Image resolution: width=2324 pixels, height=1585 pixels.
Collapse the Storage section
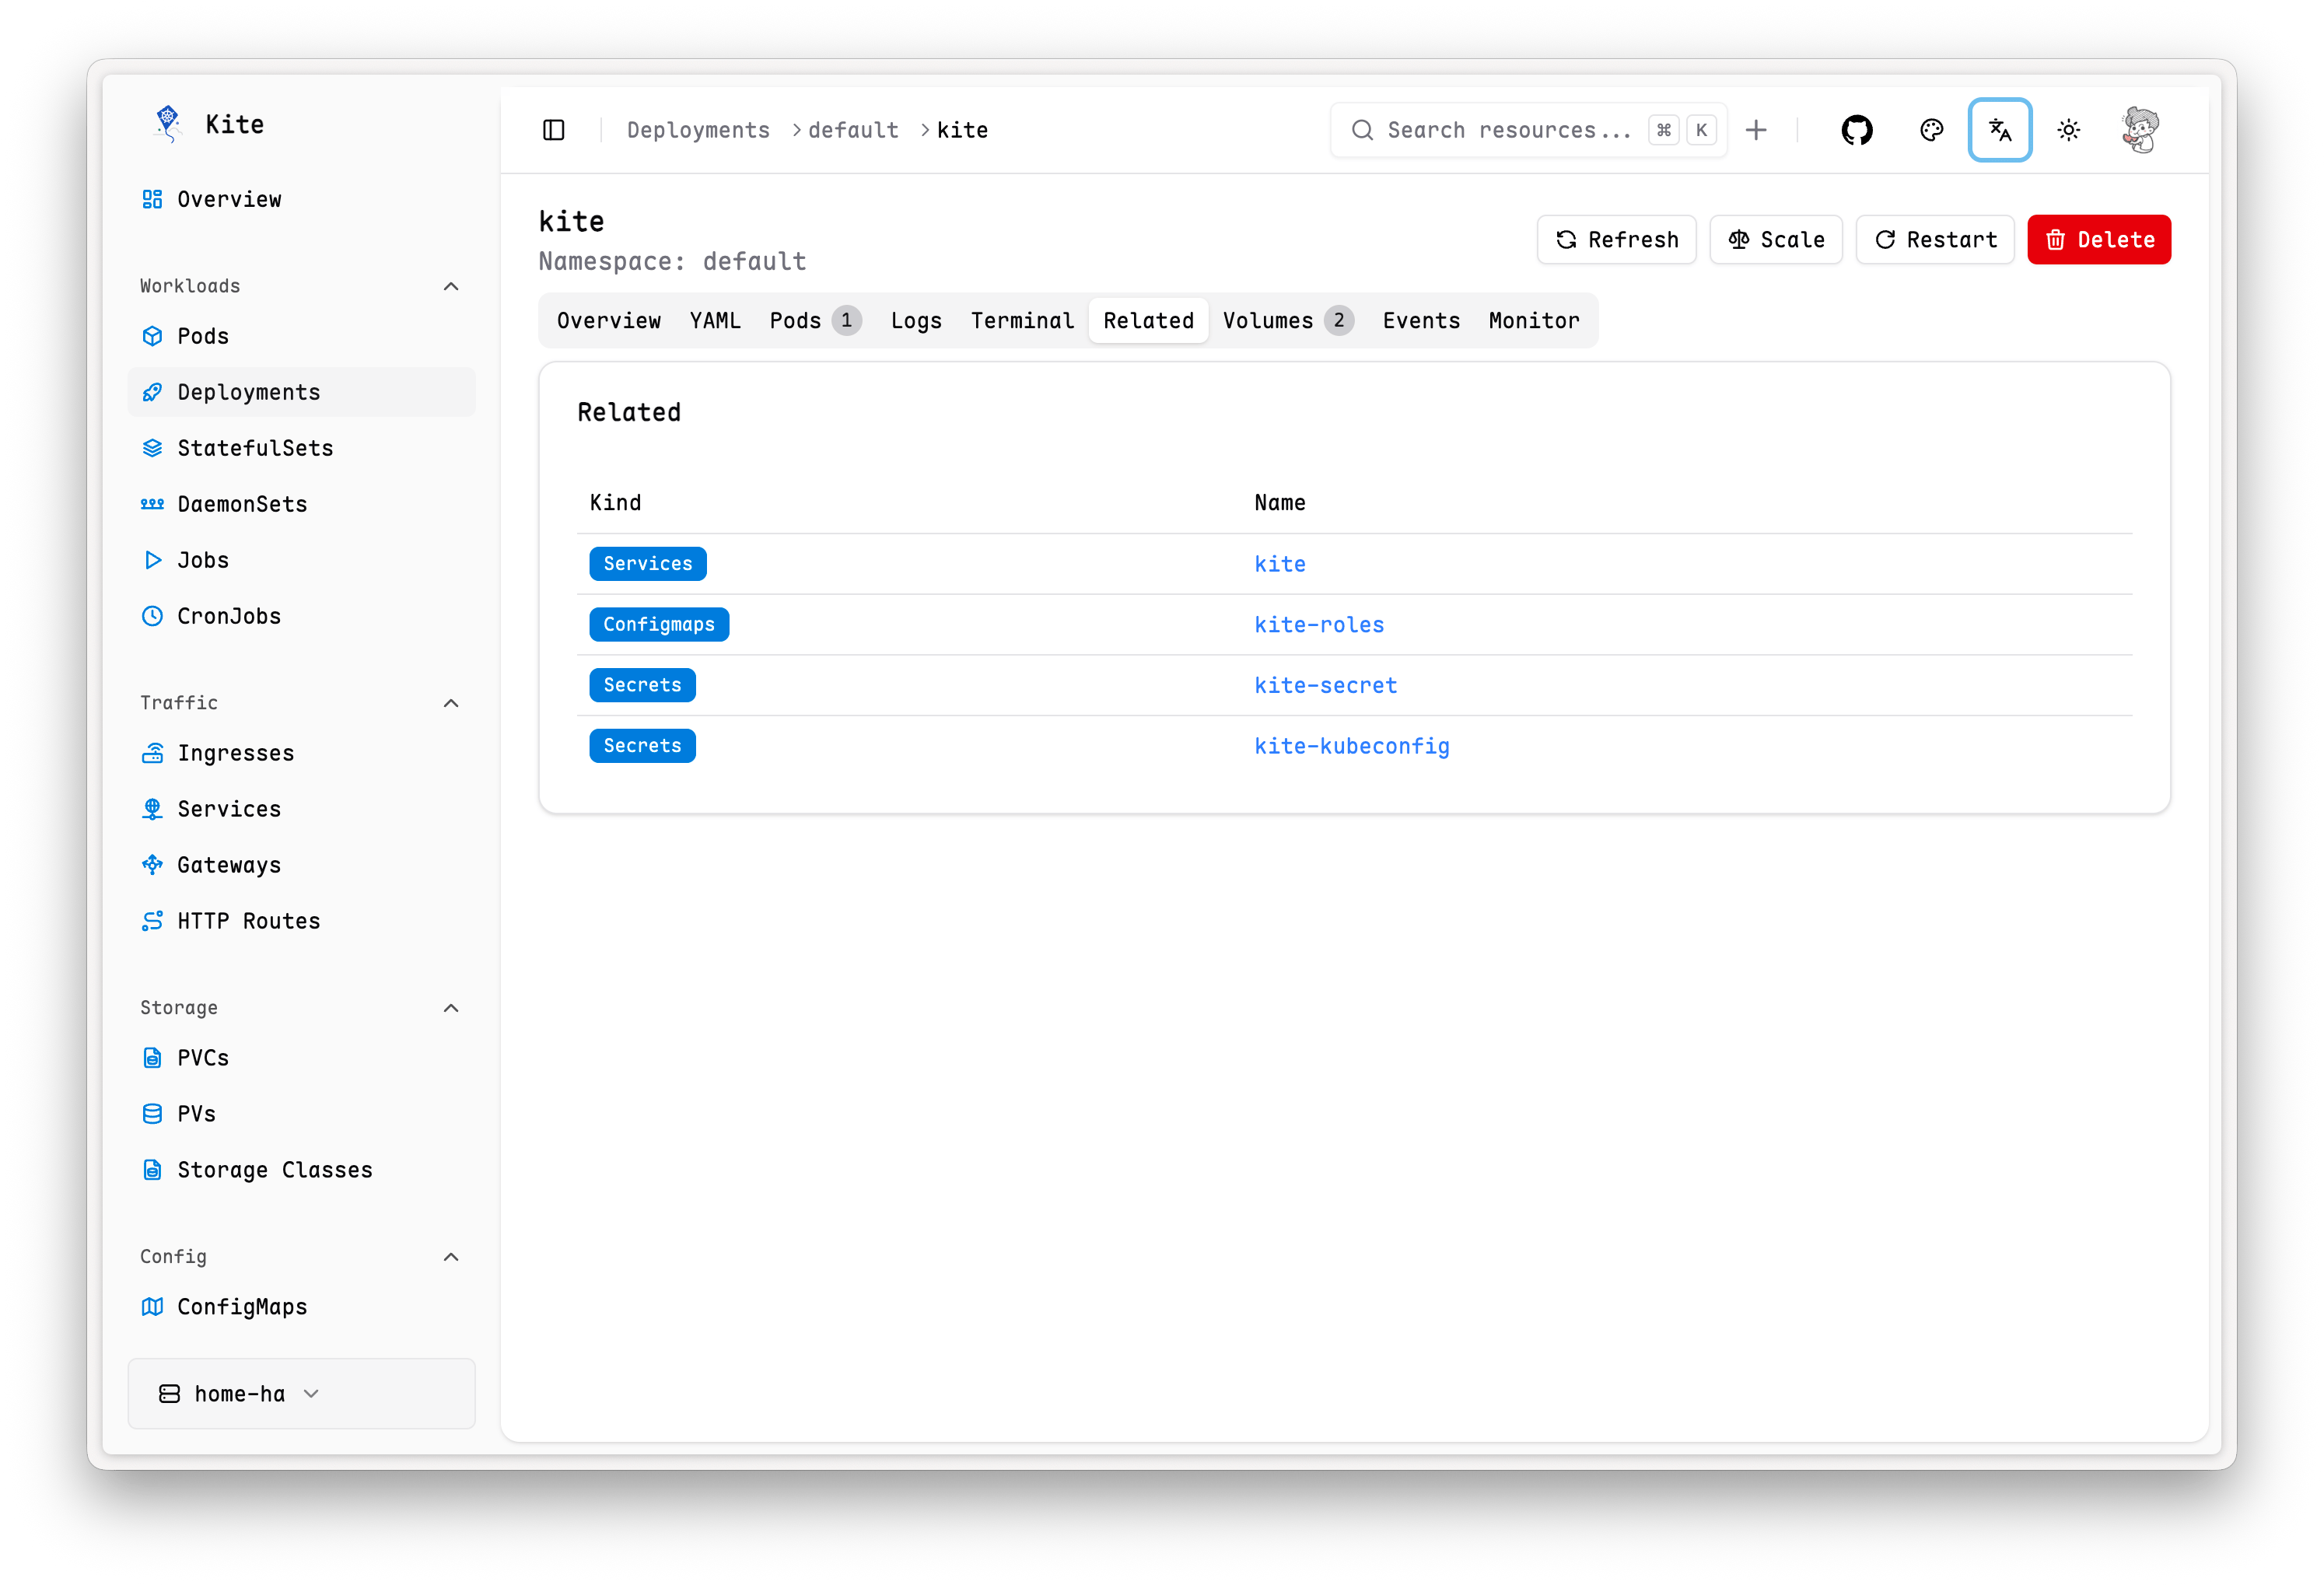coord(451,1008)
